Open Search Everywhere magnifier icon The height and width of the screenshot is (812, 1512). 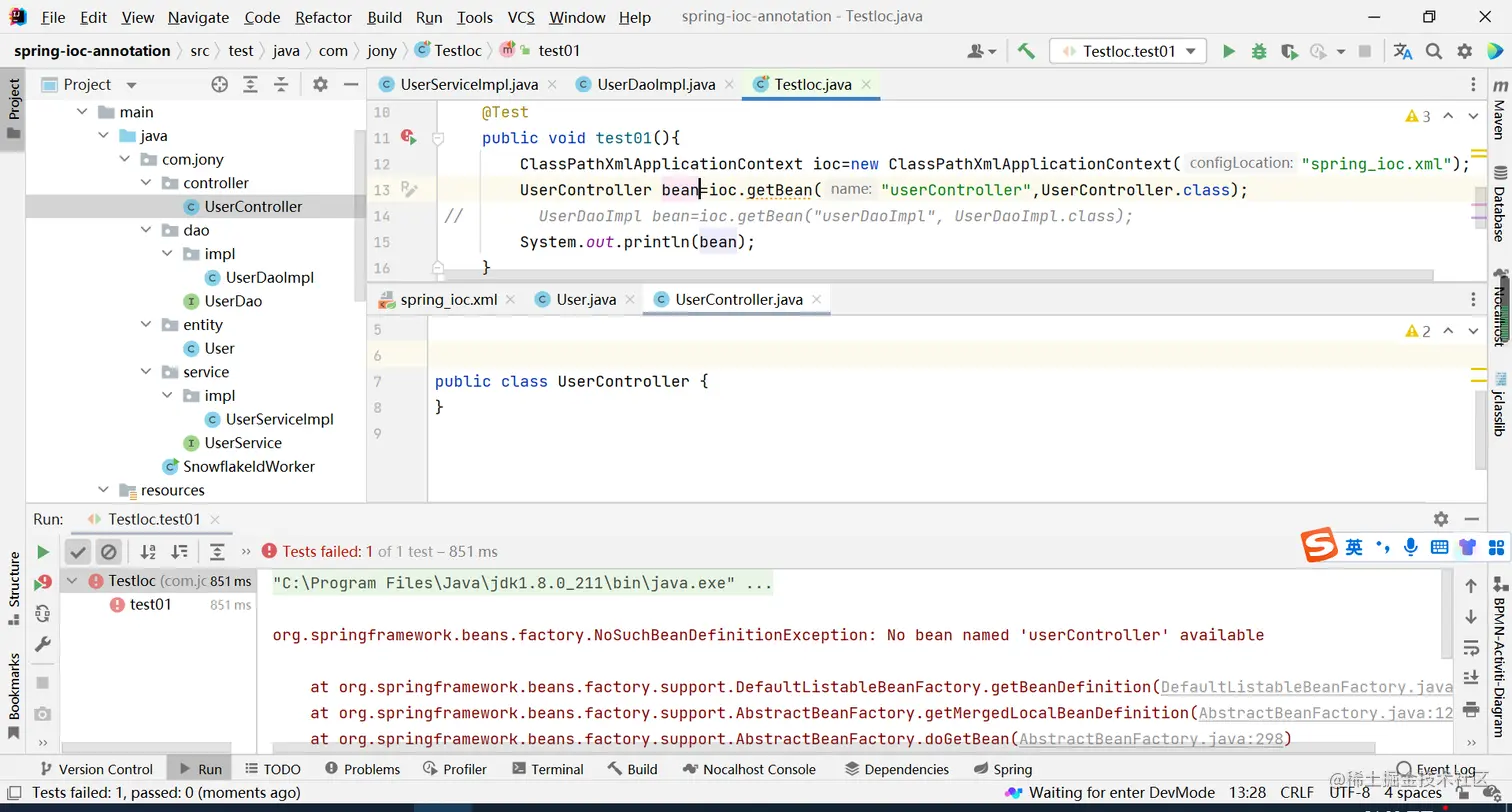pyautogui.click(x=1434, y=51)
